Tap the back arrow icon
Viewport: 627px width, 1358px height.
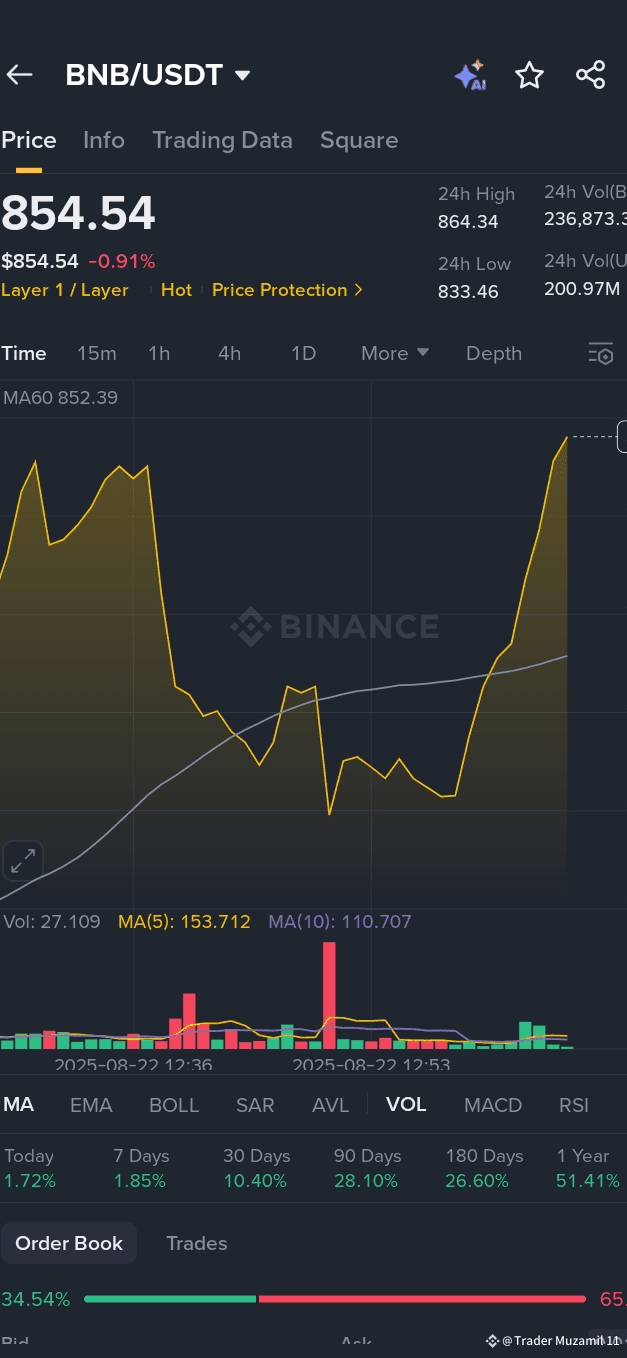click(20, 75)
